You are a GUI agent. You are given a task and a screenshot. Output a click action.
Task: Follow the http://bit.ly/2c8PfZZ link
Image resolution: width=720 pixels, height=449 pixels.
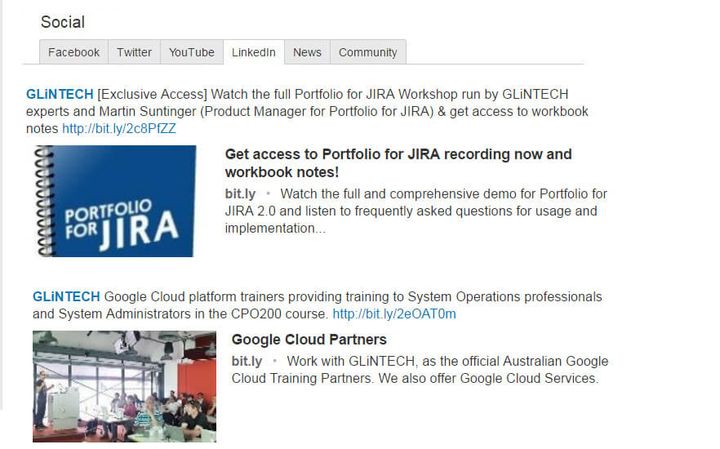tap(119, 129)
